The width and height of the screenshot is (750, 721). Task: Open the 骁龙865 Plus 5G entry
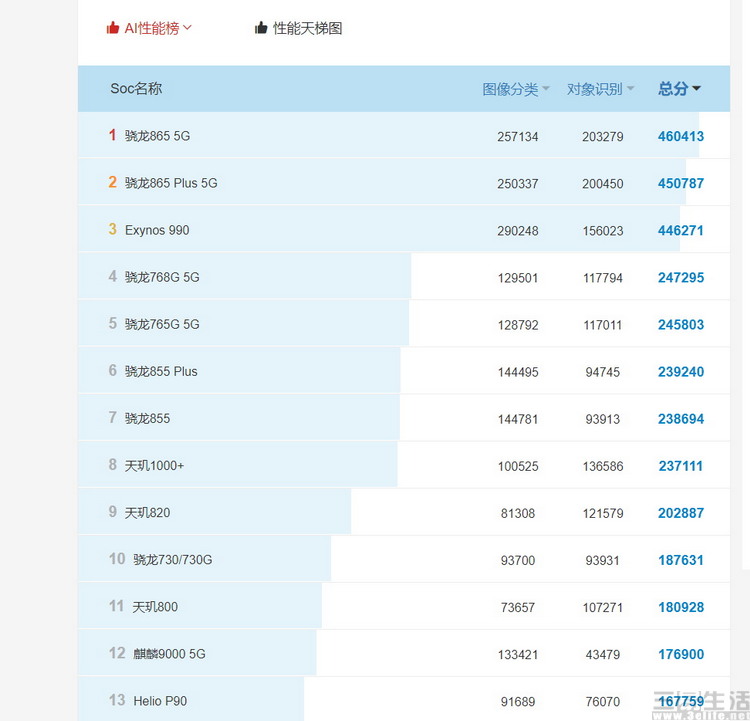tap(171, 183)
